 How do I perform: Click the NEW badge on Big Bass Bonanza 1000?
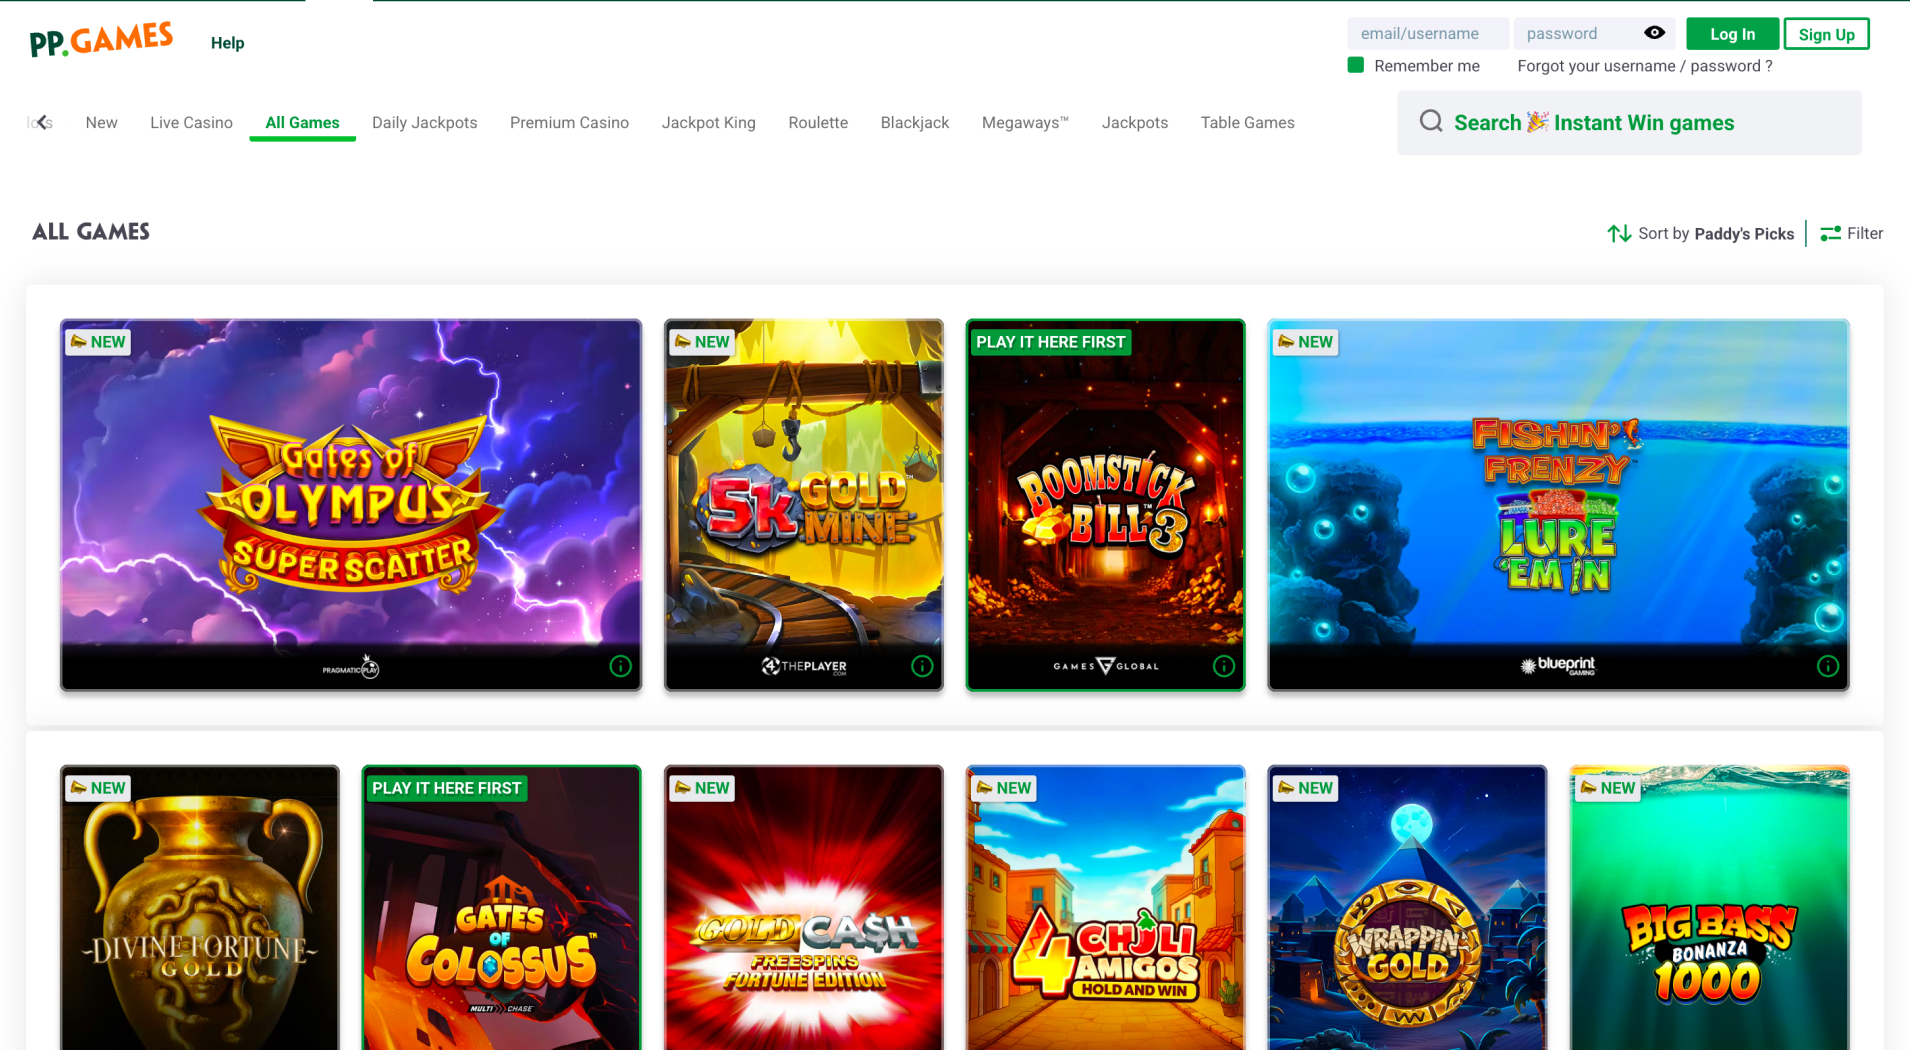(1607, 788)
